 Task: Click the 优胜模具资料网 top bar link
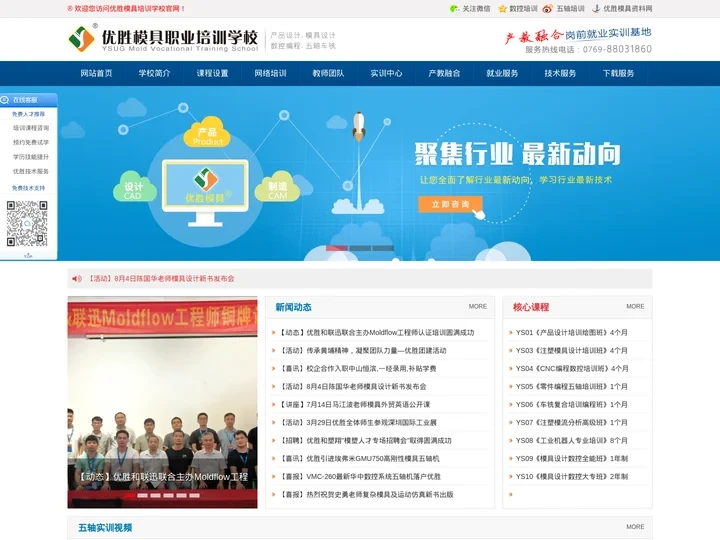coord(628,8)
